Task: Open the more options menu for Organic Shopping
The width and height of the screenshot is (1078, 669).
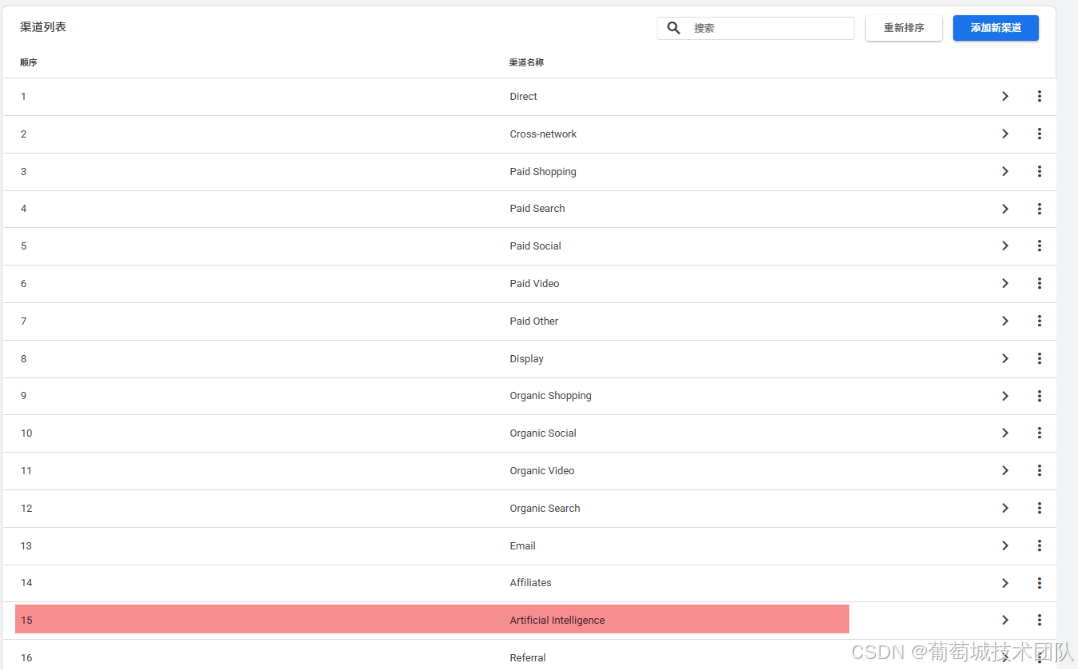Action: [x=1039, y=395]
